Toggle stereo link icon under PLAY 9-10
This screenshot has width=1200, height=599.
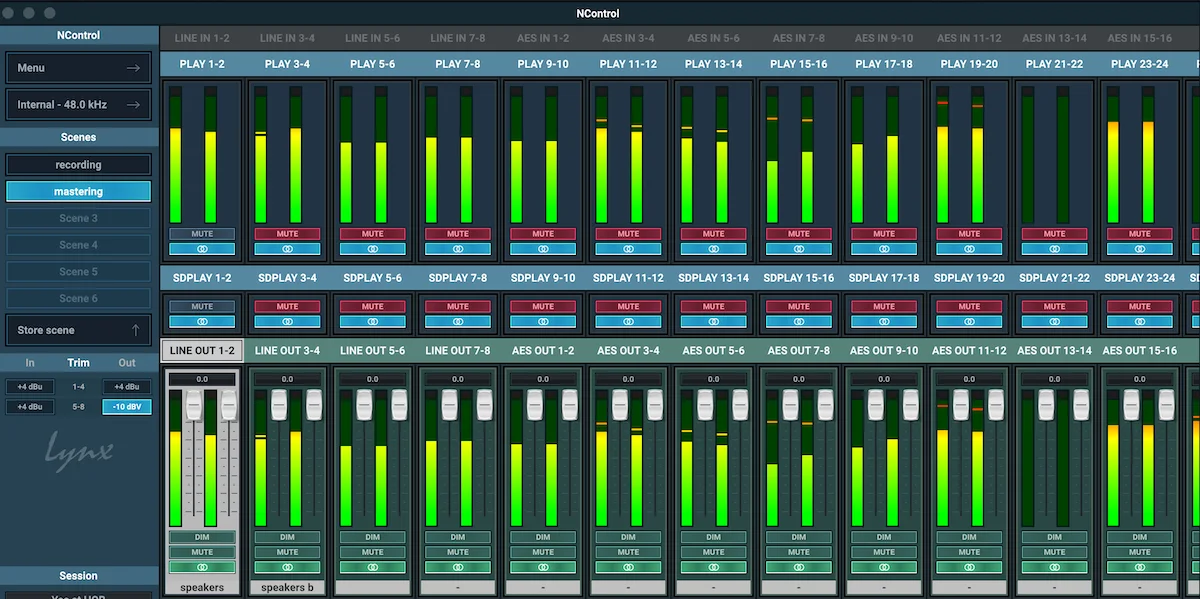point(543,249)
